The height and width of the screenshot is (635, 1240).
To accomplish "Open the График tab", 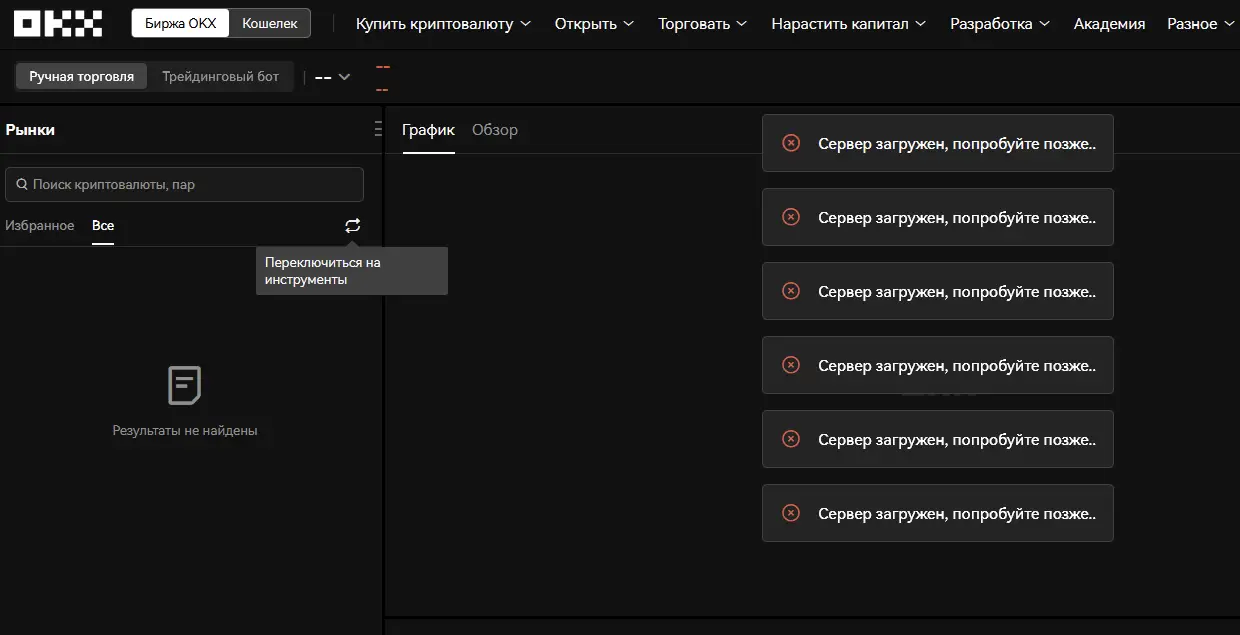I will point(428,130).
